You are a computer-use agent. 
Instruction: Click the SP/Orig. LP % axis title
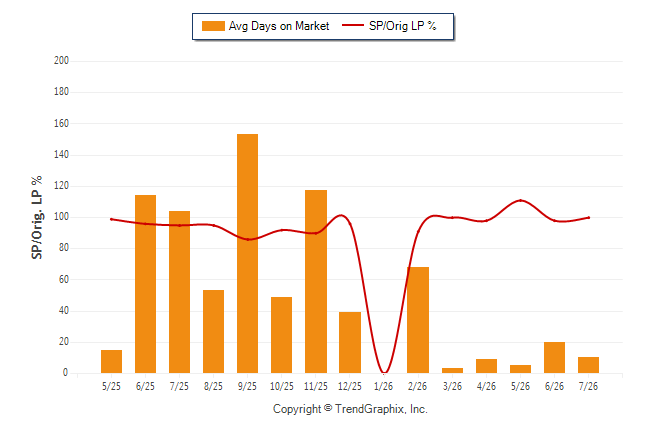tap(37, 217)
